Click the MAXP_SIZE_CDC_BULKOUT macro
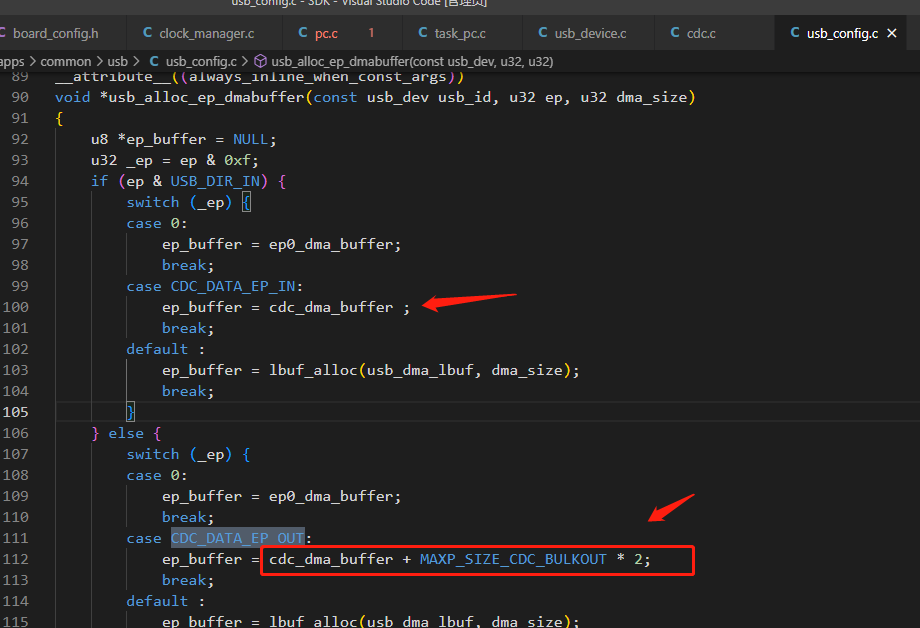 [513, 559]
